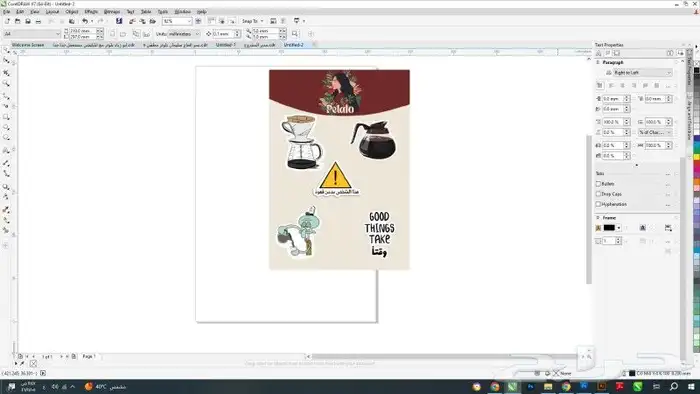Image resolution: width=700 pixels, height=394 pixels.
Task: Collapse the Frame section
Action: (x=598, y=217)
